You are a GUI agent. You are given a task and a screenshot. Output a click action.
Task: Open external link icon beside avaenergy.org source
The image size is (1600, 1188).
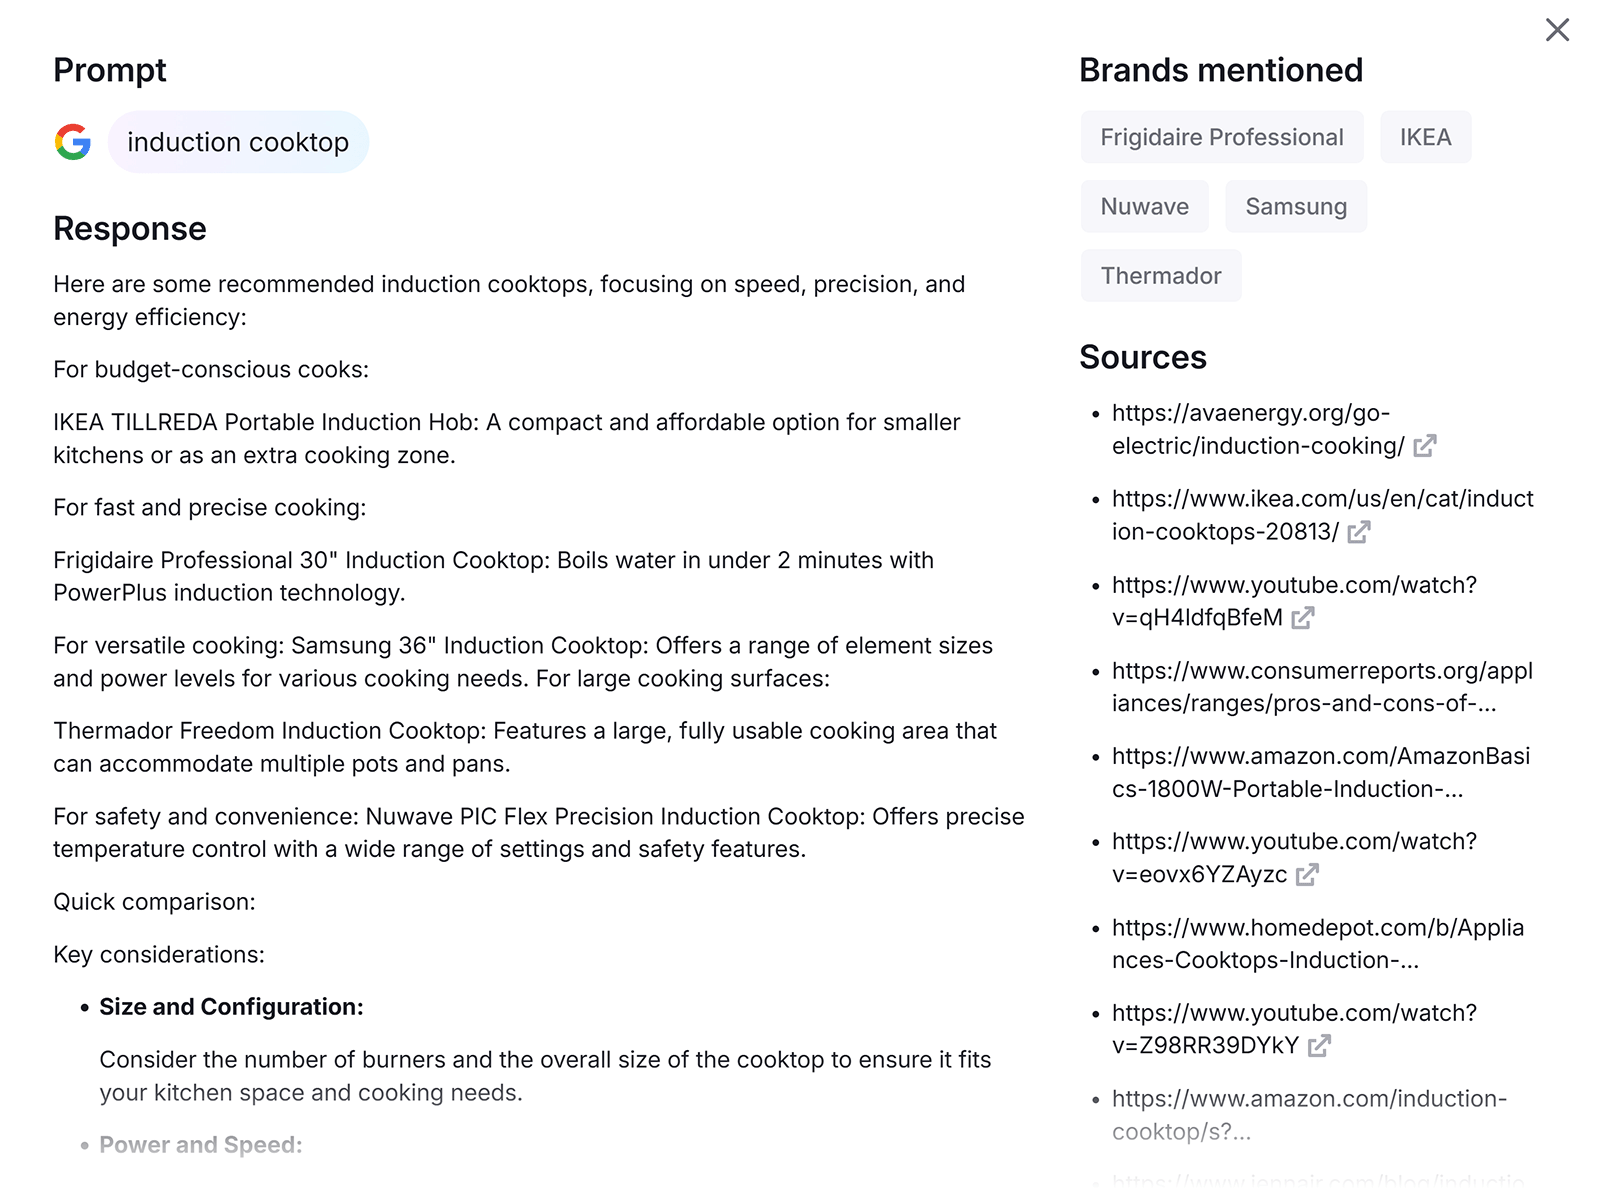tap(1425, 447)
